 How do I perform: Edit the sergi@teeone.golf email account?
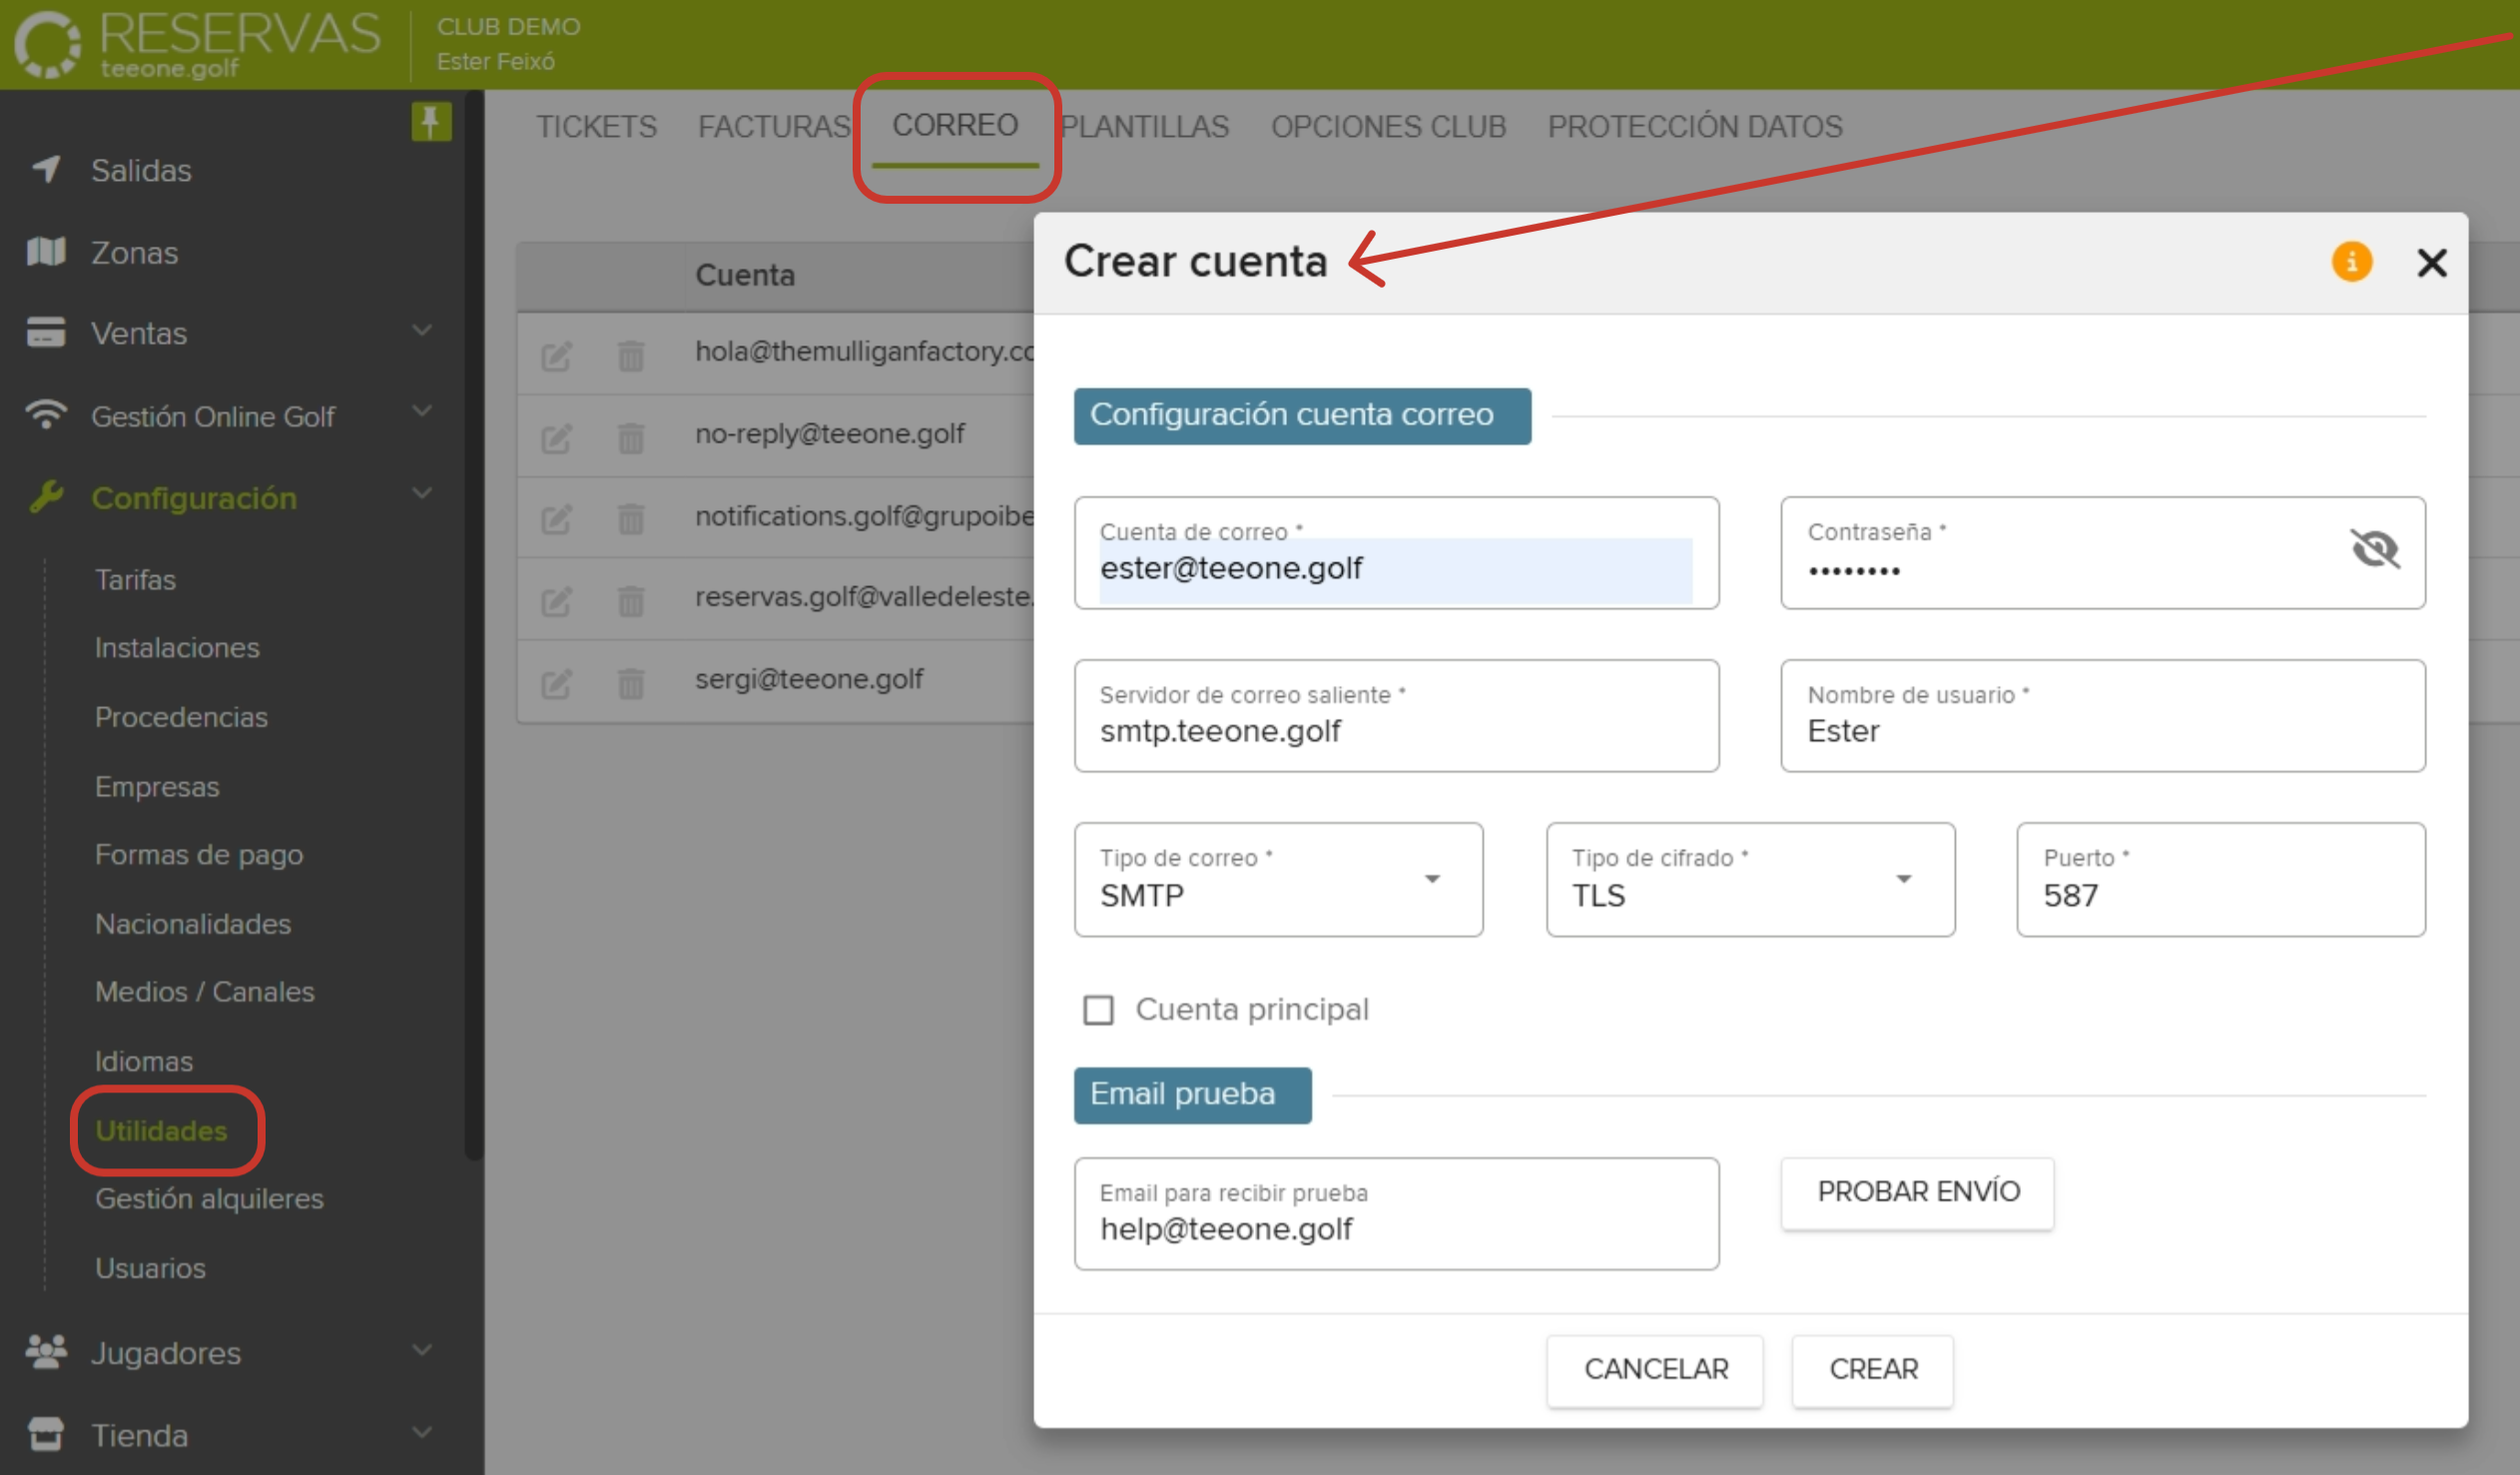557,682
